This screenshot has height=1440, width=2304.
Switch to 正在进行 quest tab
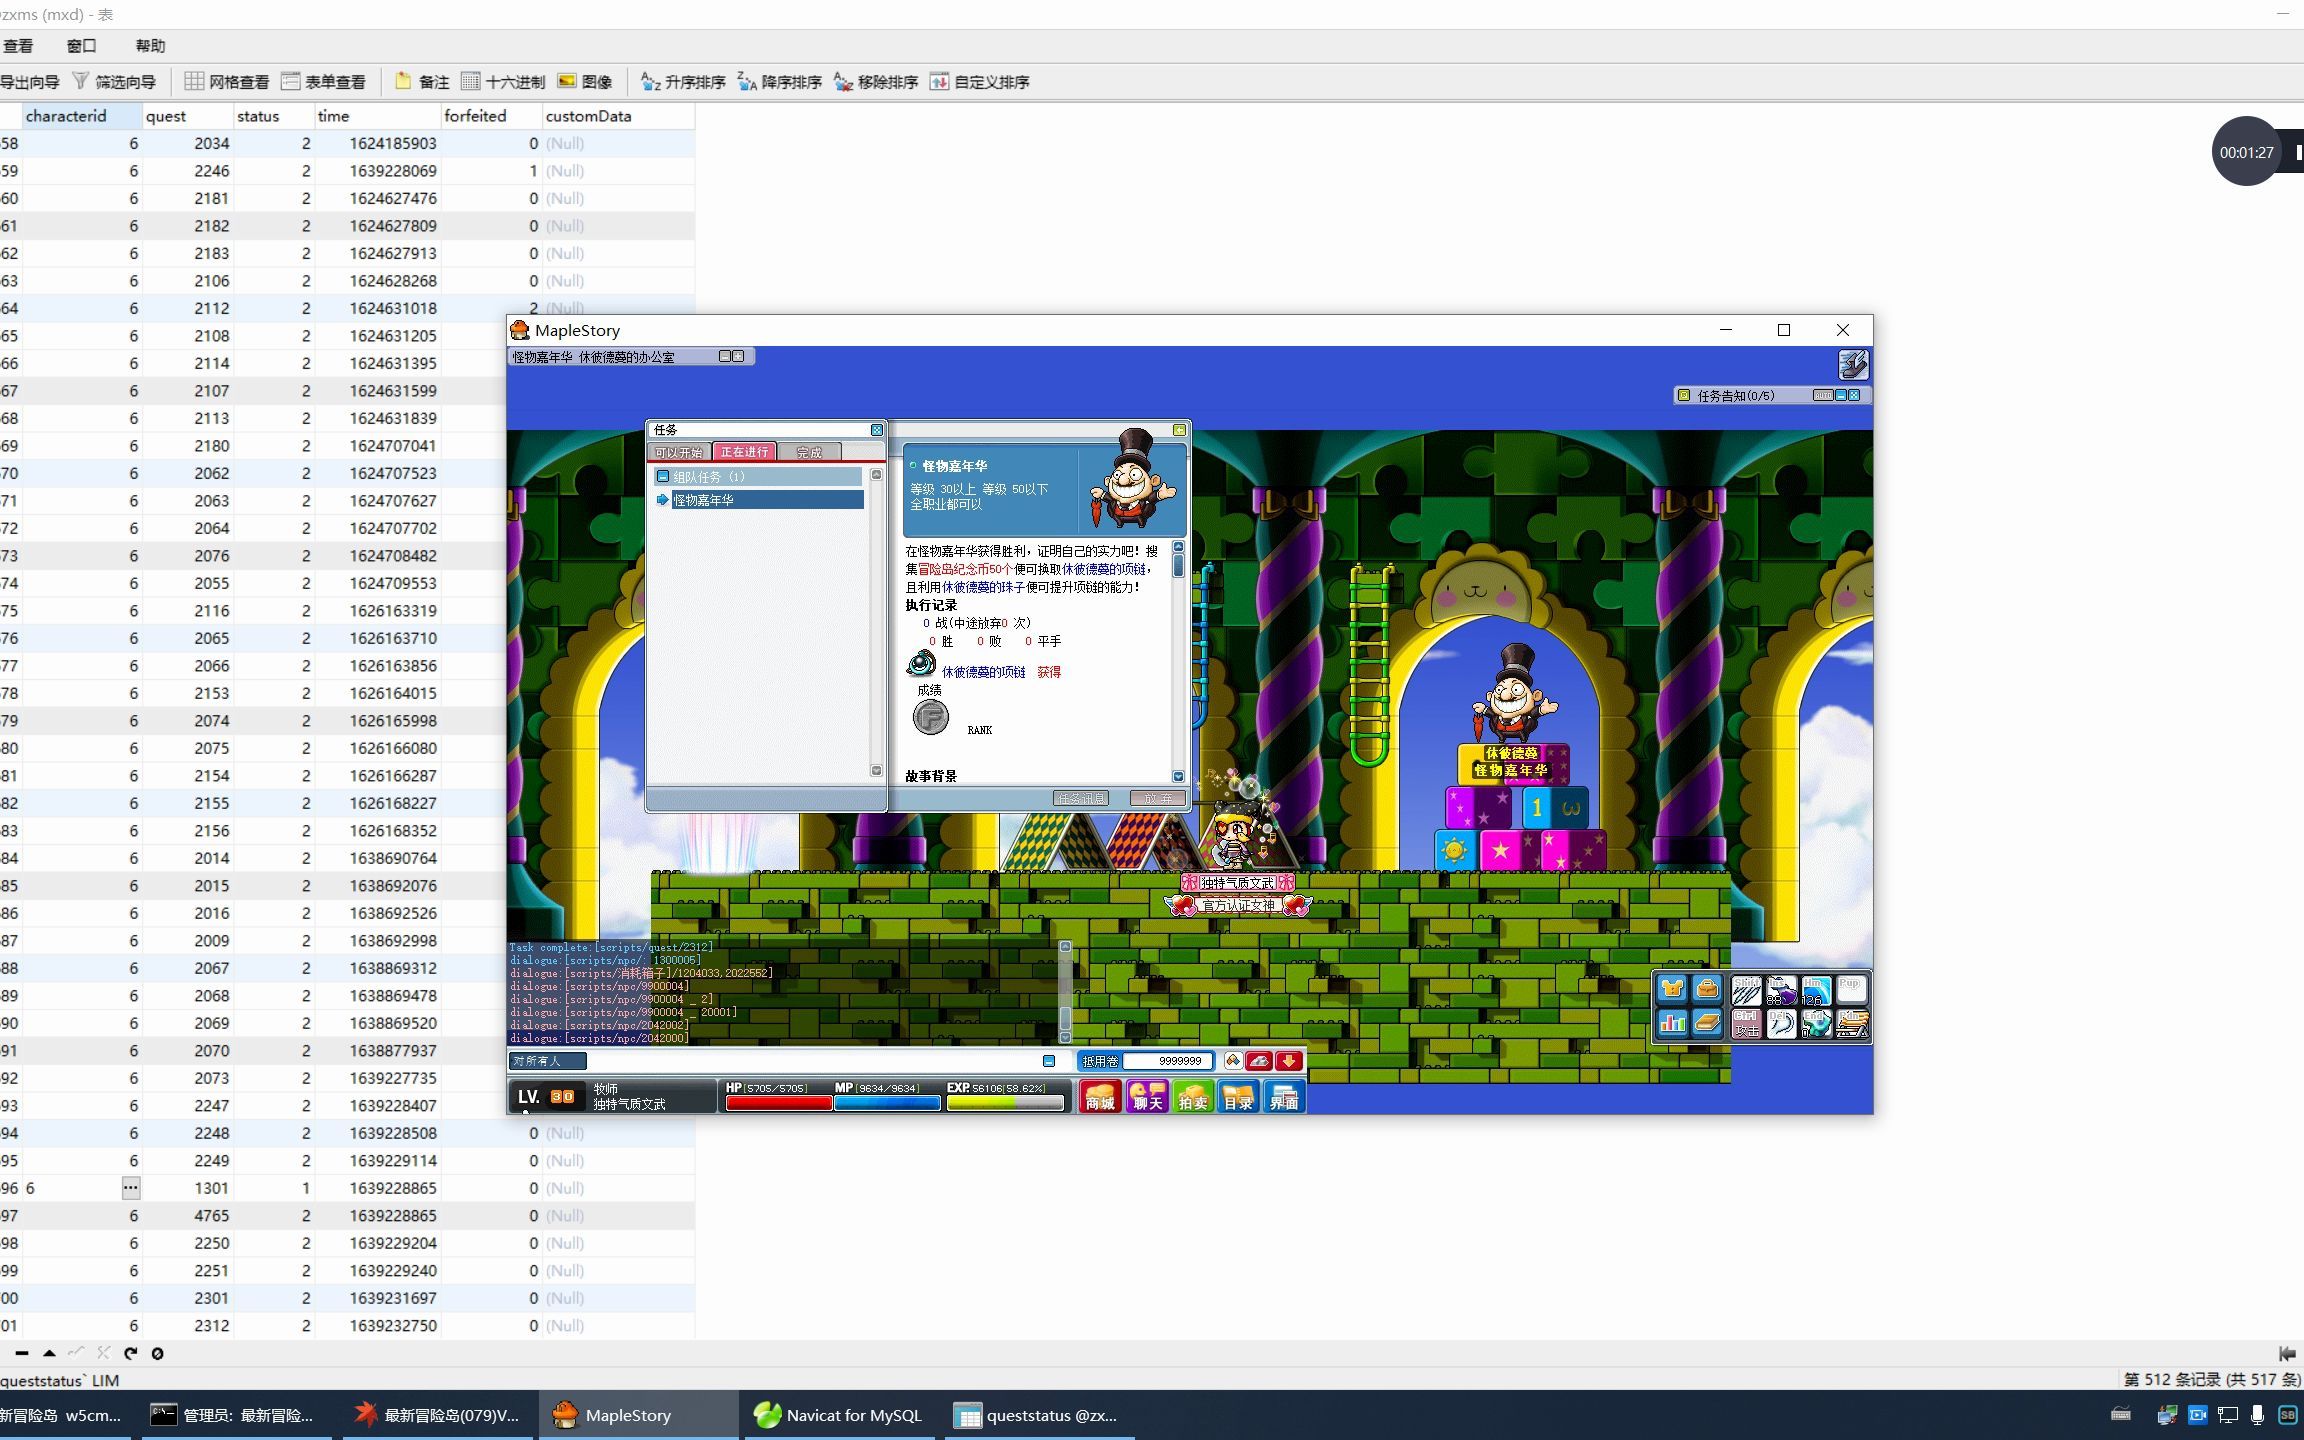[x=744, y=452]
